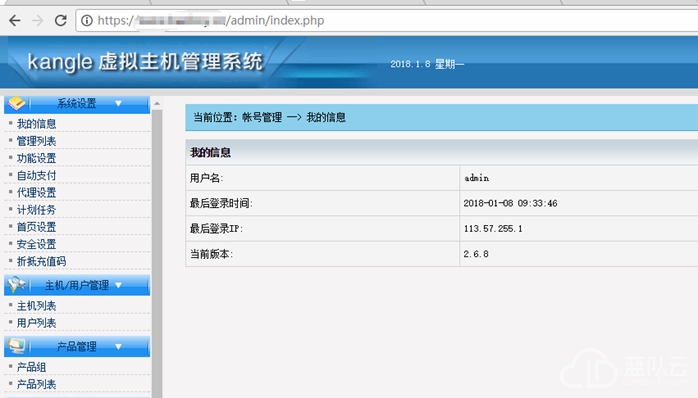Click the 系统设置 header label
The width and height of the screenshot is (698, 398).
click(77, 104)
